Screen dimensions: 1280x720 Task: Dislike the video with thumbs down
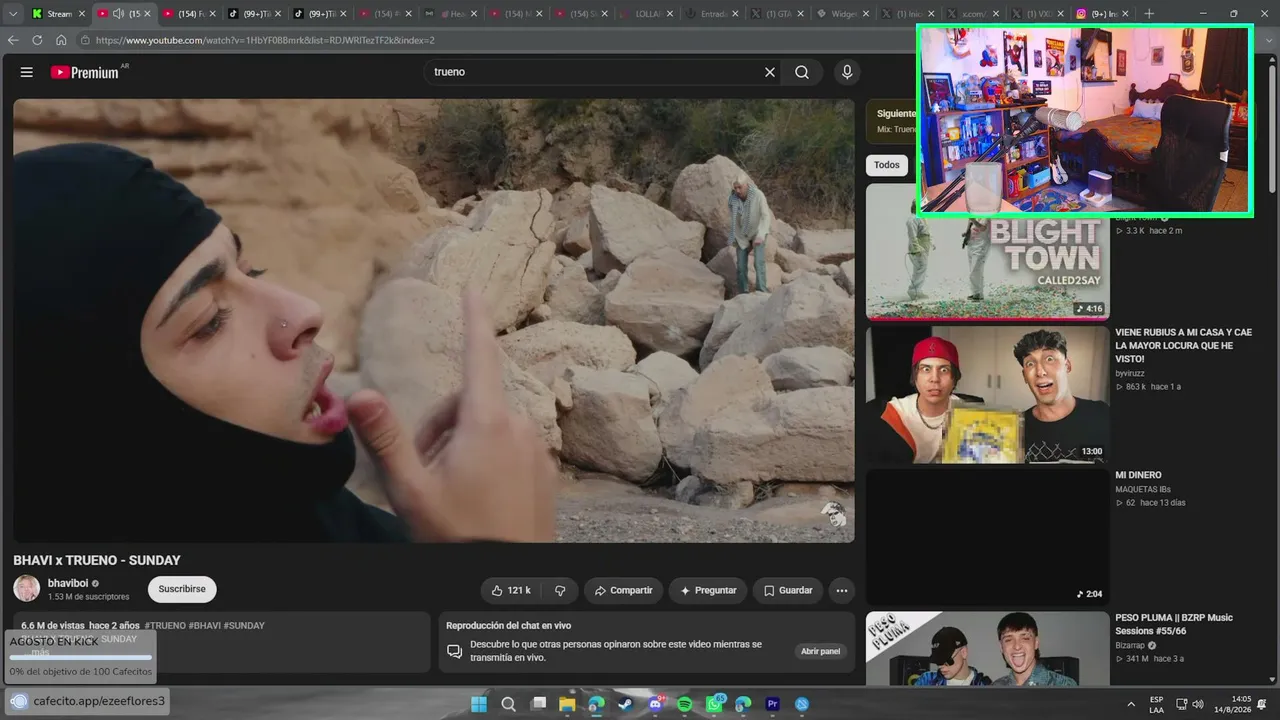(x=560, y=590)
